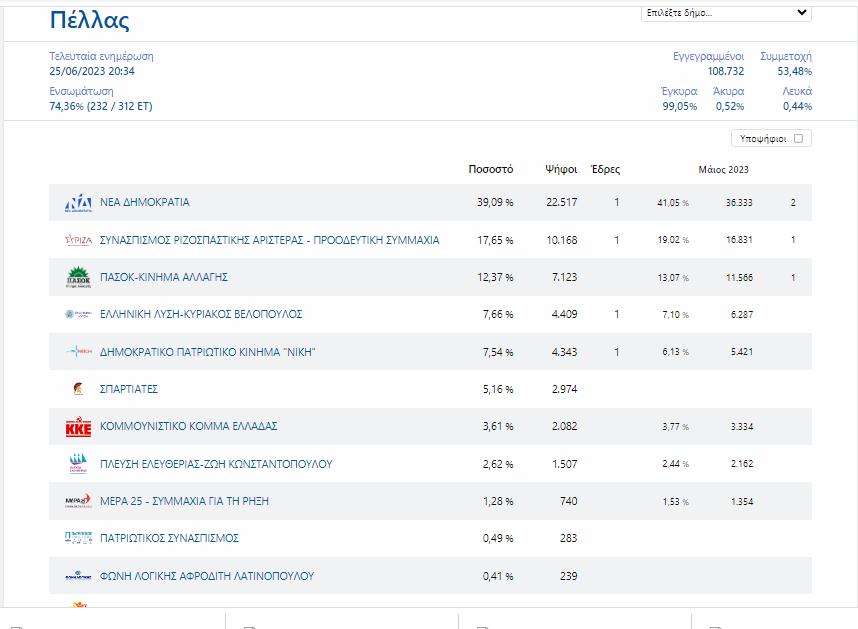Click the Έγκυρα label
The image size is (858, 629).
(x=679, y=91)
